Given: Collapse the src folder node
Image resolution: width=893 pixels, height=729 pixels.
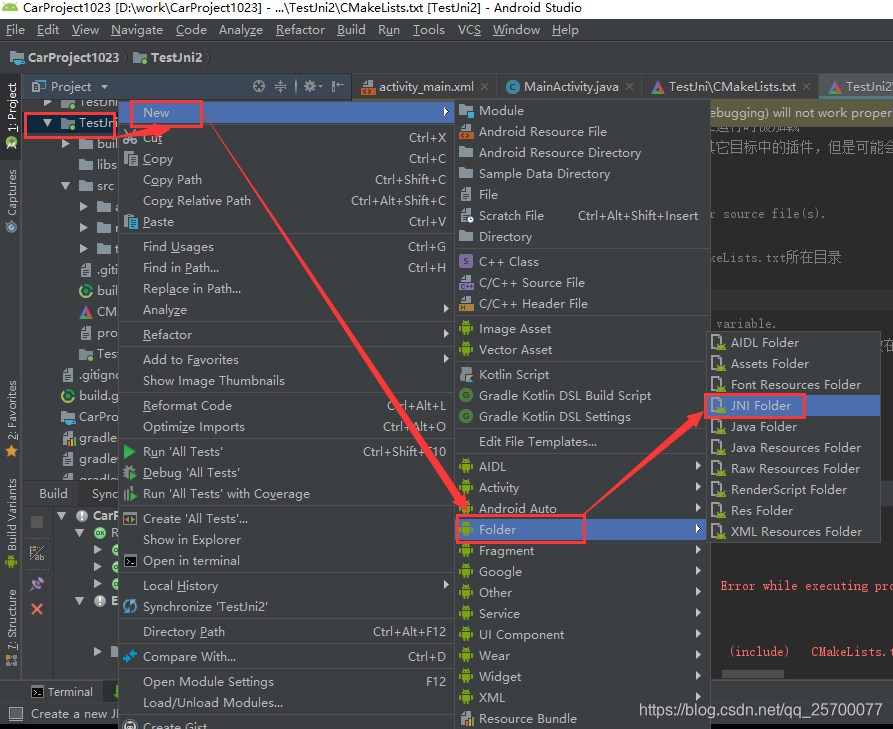Looking at the screenshot, I should 65,186.
